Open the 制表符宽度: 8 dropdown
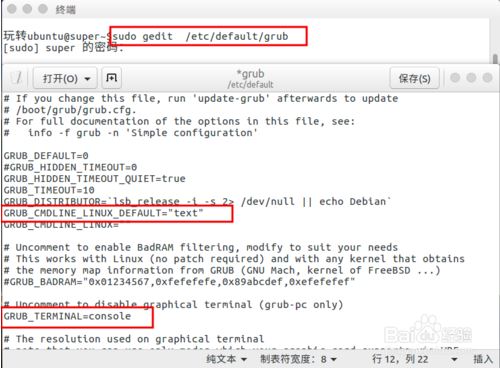 [299, 359]
